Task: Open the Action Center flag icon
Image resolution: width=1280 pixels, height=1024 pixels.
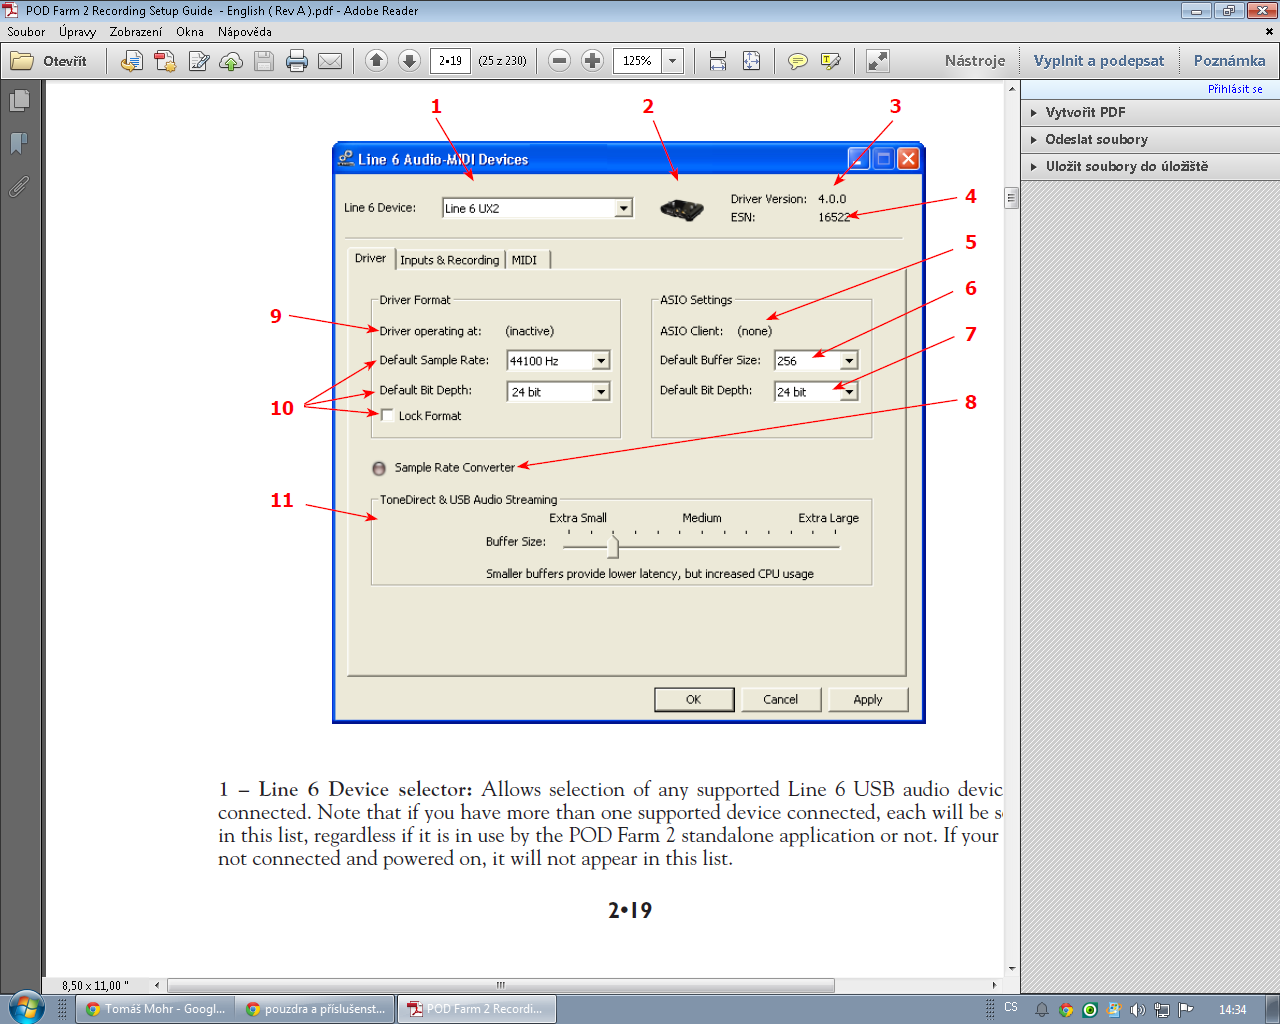Action: tap(1186, 1010)
